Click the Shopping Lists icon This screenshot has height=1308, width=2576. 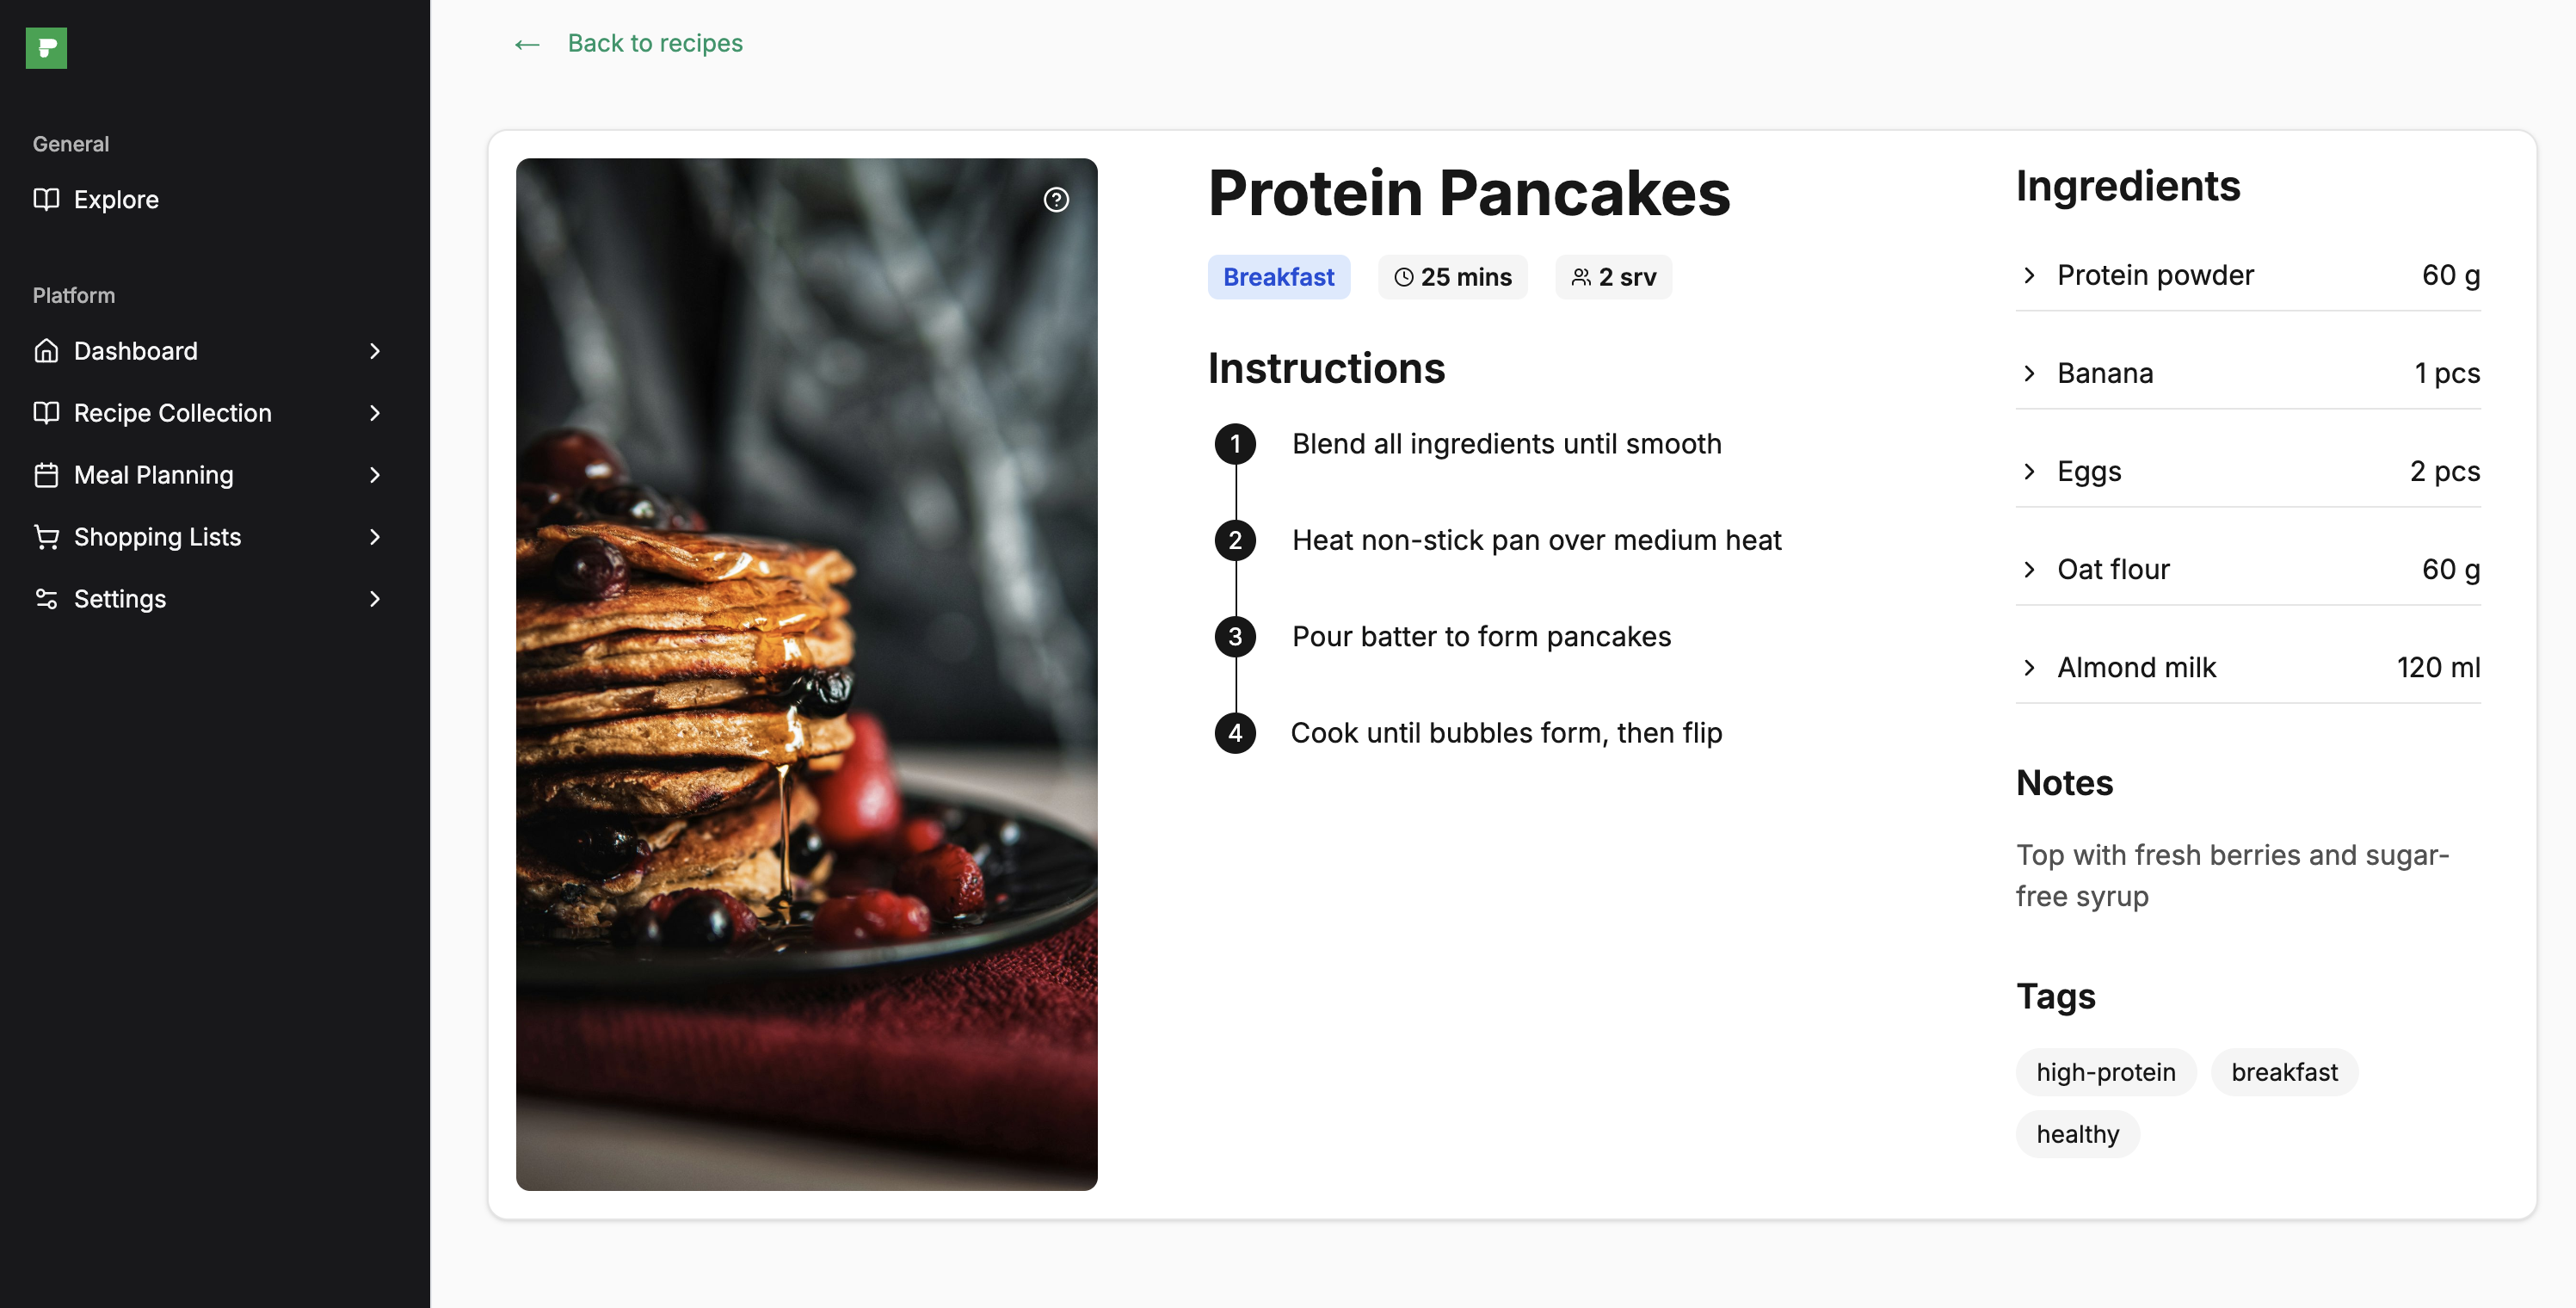coord(46,535)
